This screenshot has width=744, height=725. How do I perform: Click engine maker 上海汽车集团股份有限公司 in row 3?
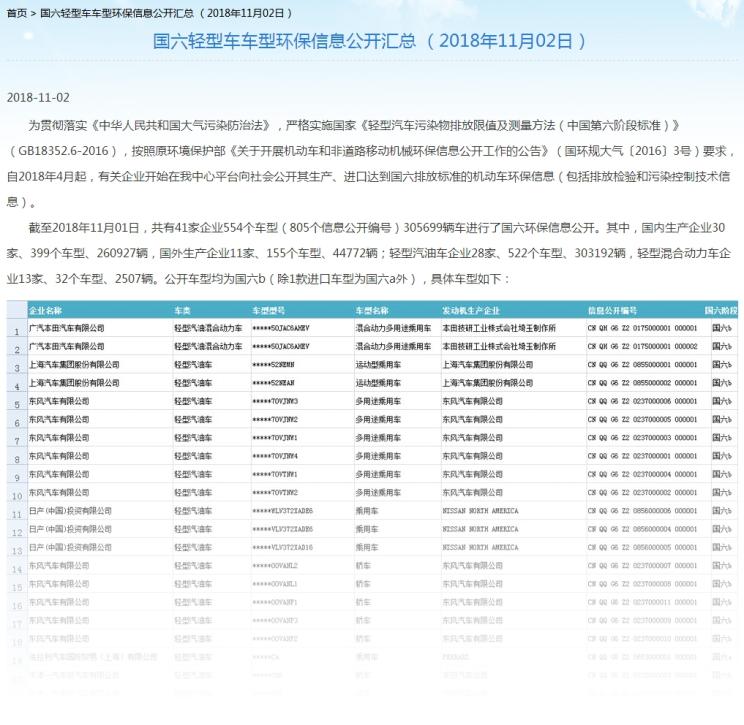point(488,364)
